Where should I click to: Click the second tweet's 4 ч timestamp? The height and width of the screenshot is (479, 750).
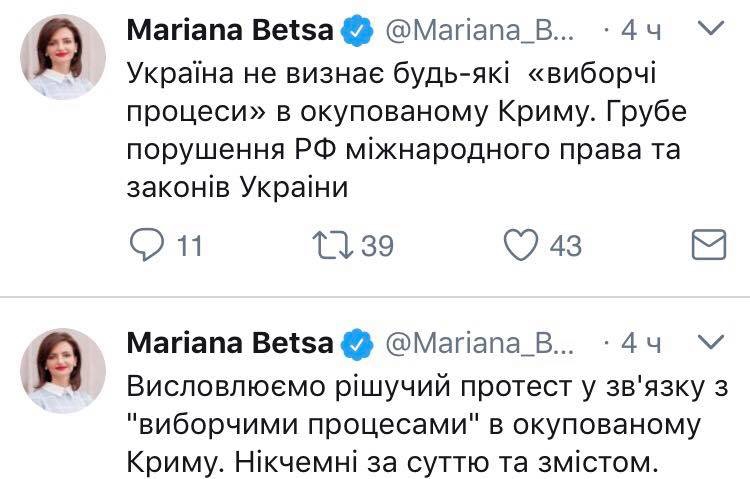pyautogui.click(x=640, y=344)
